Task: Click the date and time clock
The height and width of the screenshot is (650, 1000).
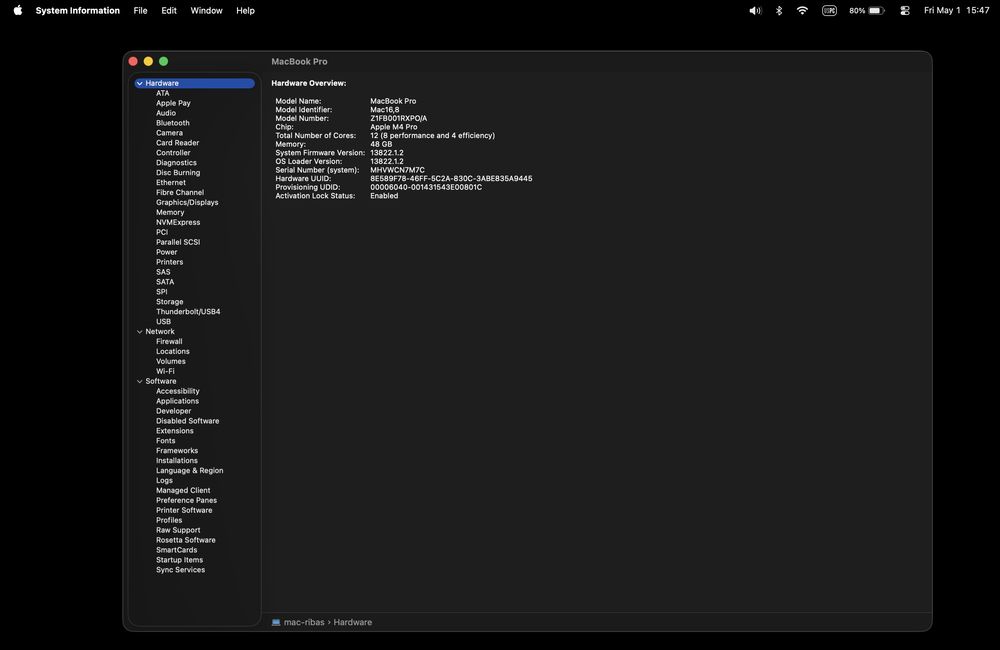Action: [956, 10]
